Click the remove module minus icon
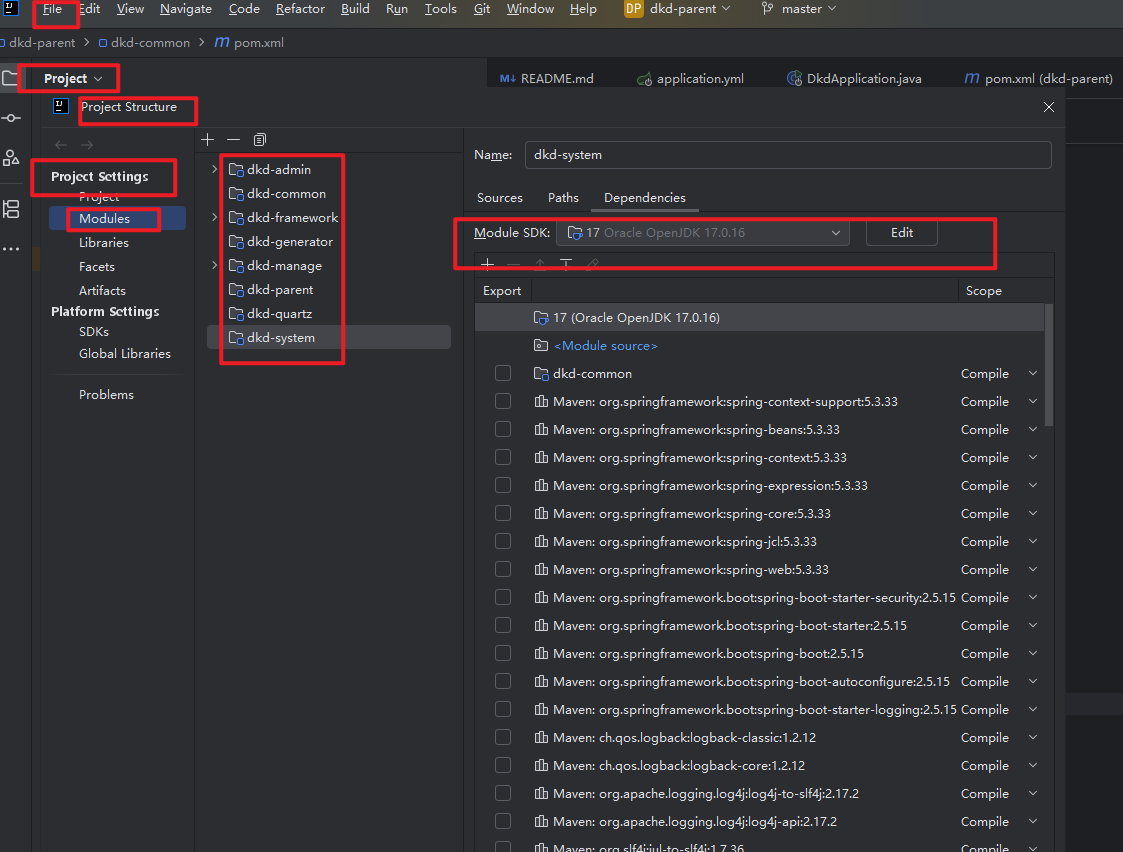The height and width of the screenshot is (852, 1123). (233, 140)
